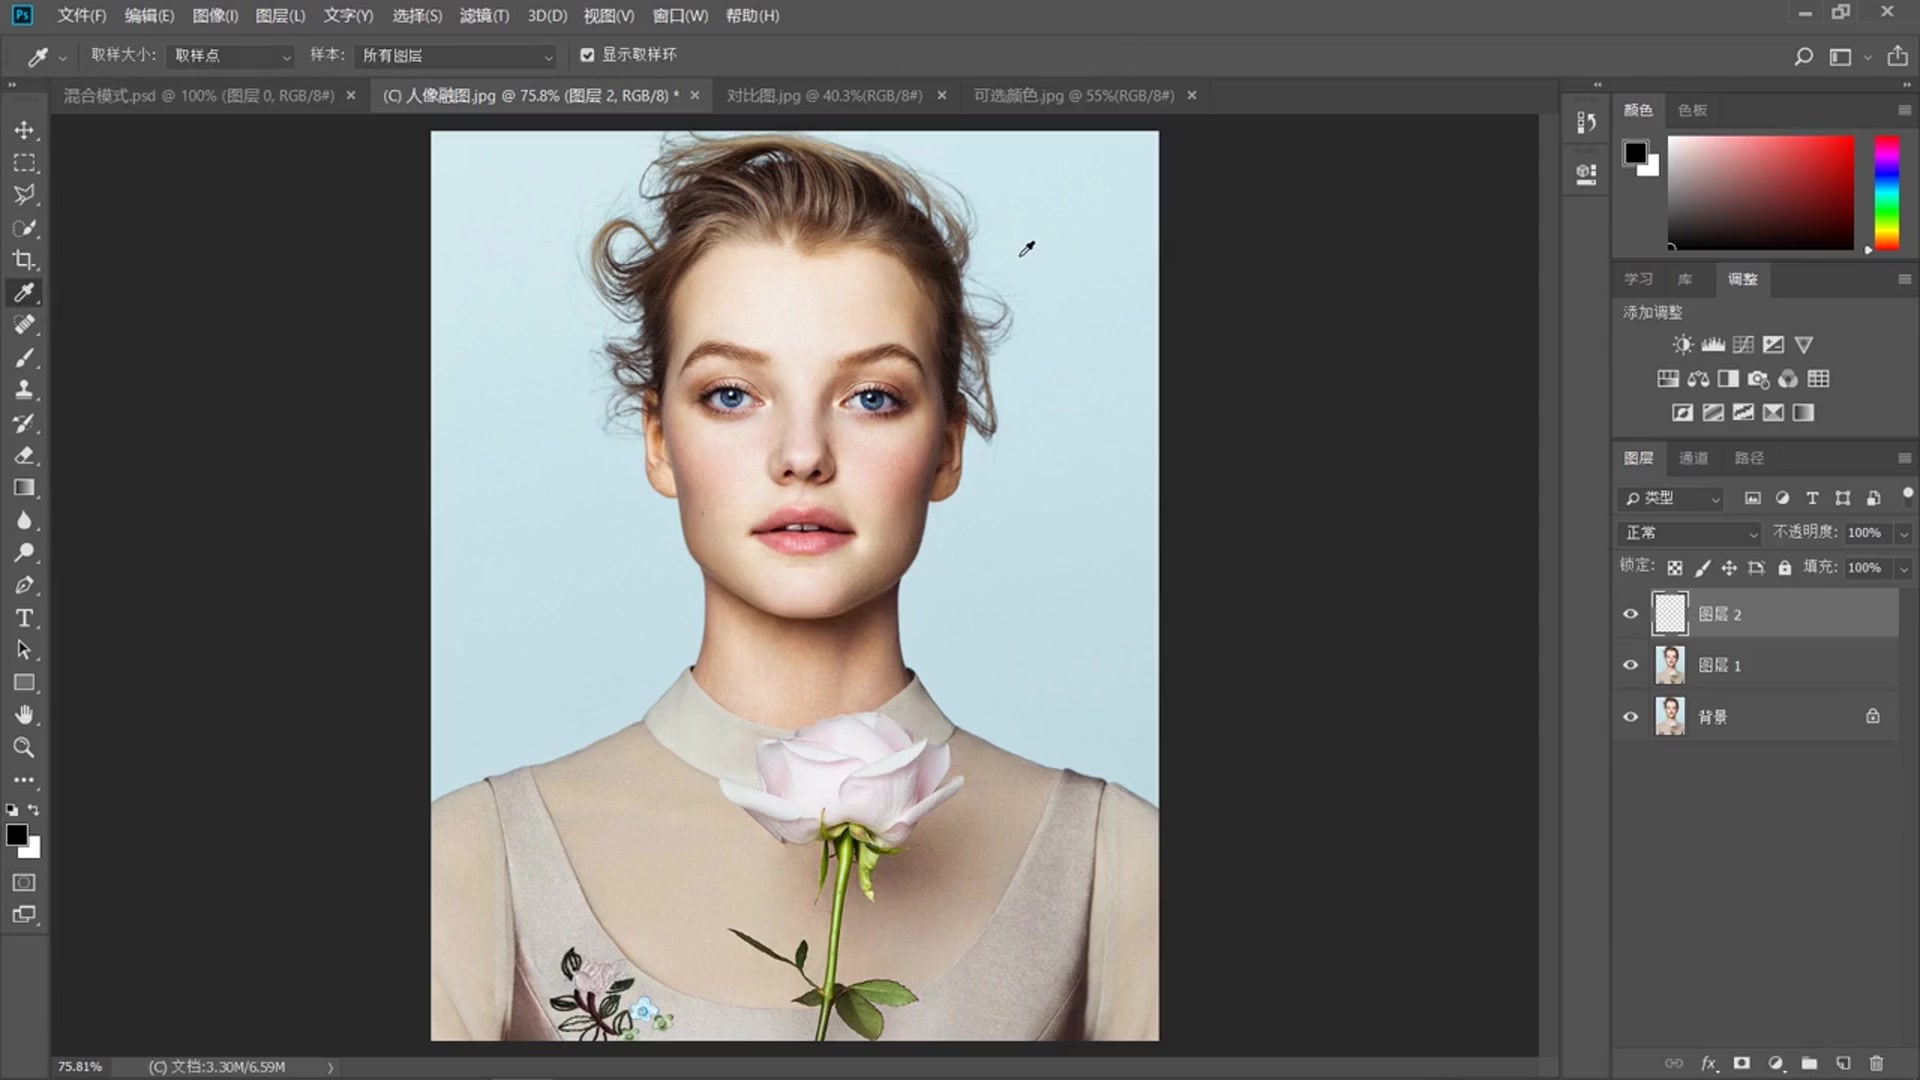1920x1080 pixels.
Task: Select the Eyedropper tool in toolbar
Action: pyautogui.click(x=24, y=292)
